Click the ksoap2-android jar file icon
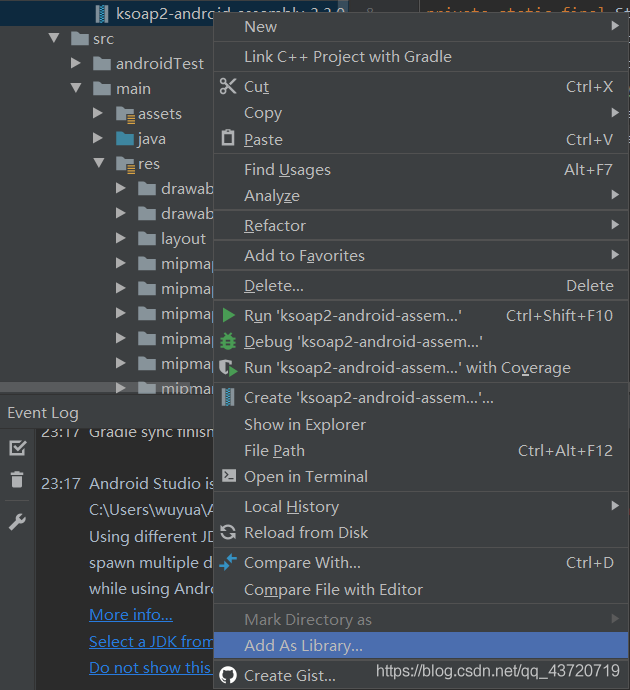630x690 pixels. [102, 14]
